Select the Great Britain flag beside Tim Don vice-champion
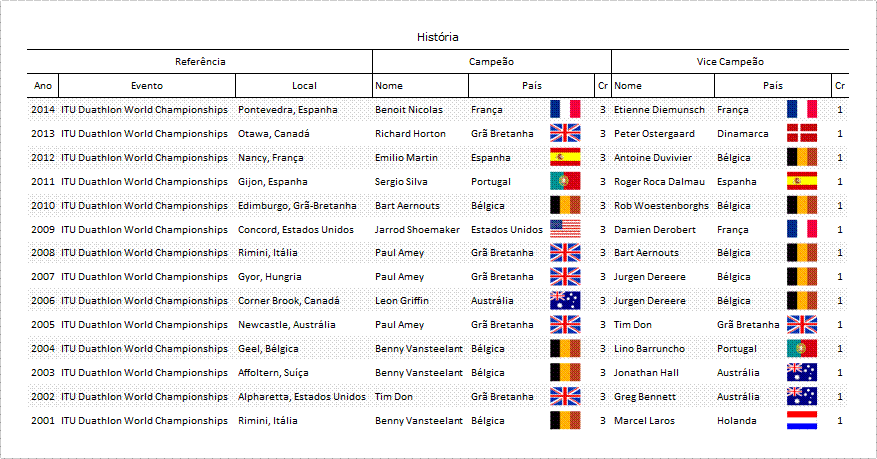Viewport: 877px width, 459px height. click(801, 324)
